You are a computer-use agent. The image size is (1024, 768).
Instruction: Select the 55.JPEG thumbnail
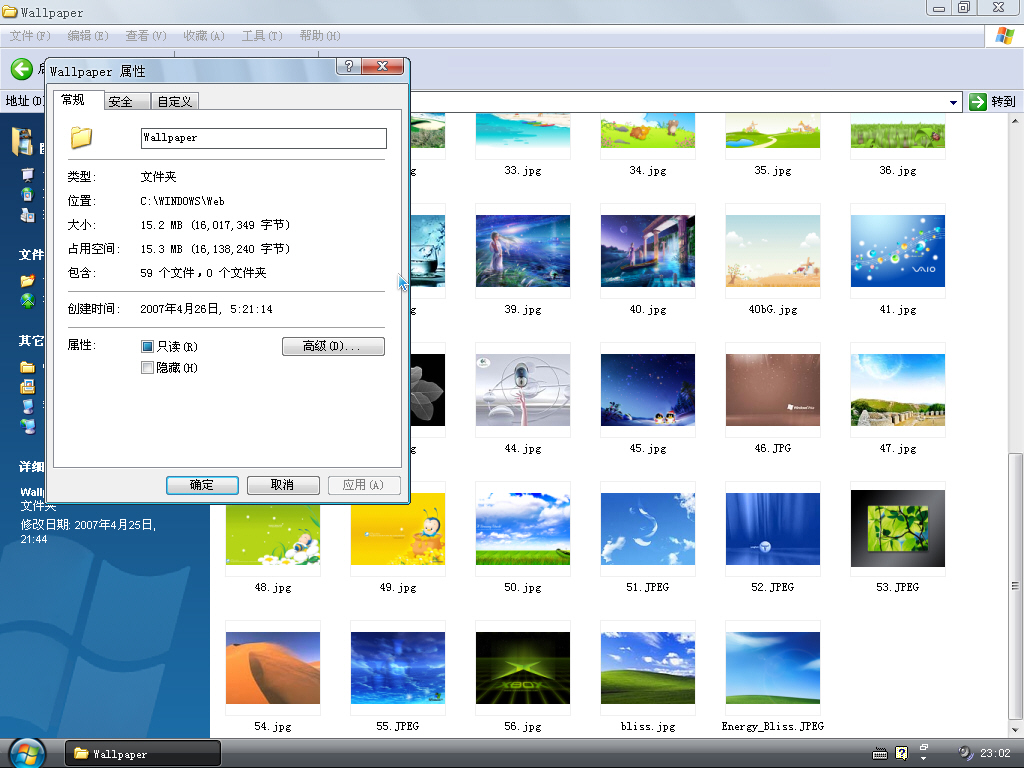(398, 668)
